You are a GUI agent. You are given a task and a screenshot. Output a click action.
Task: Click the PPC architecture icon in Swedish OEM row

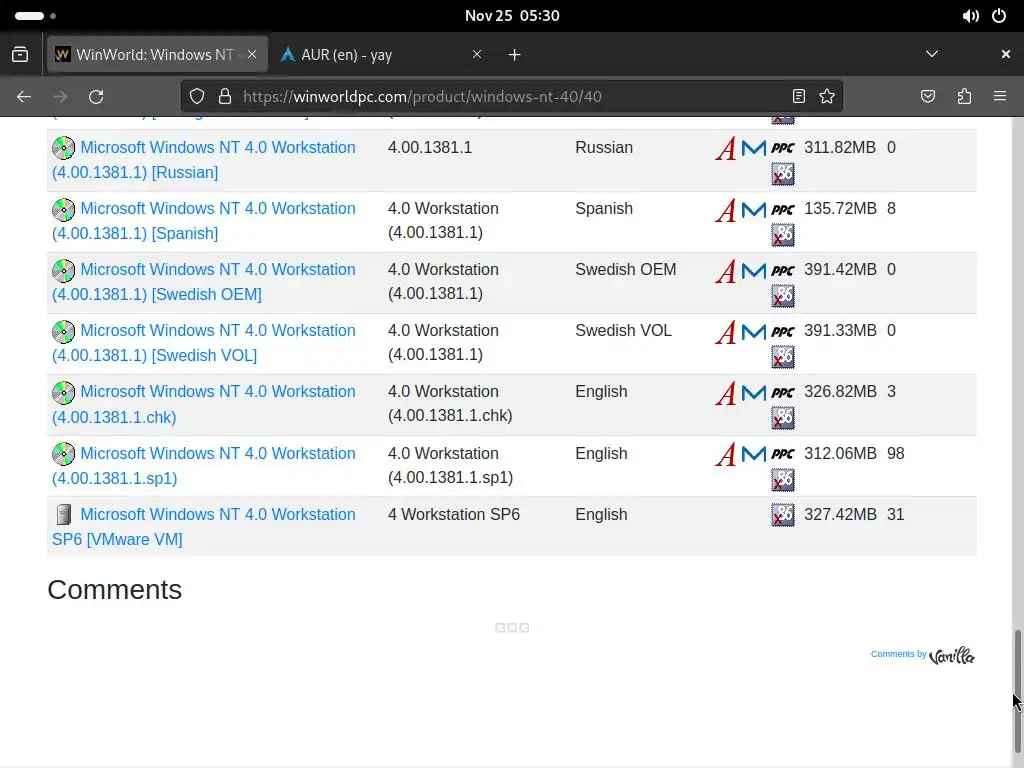click(x=782, y=271)
